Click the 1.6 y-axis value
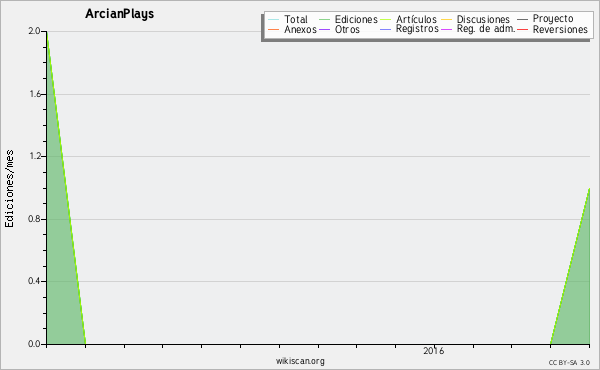This screenshot has height=370, width=600. [x=34, y=94]
